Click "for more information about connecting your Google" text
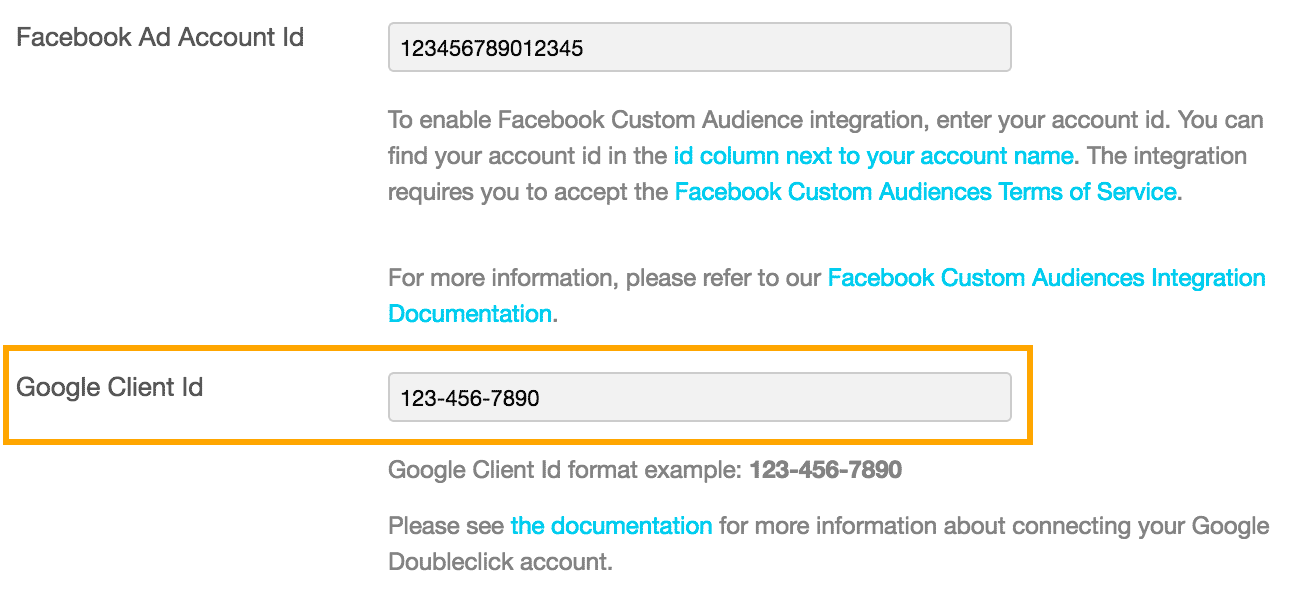The height and width of the screenshot is (592, 1298). [993, 525]
